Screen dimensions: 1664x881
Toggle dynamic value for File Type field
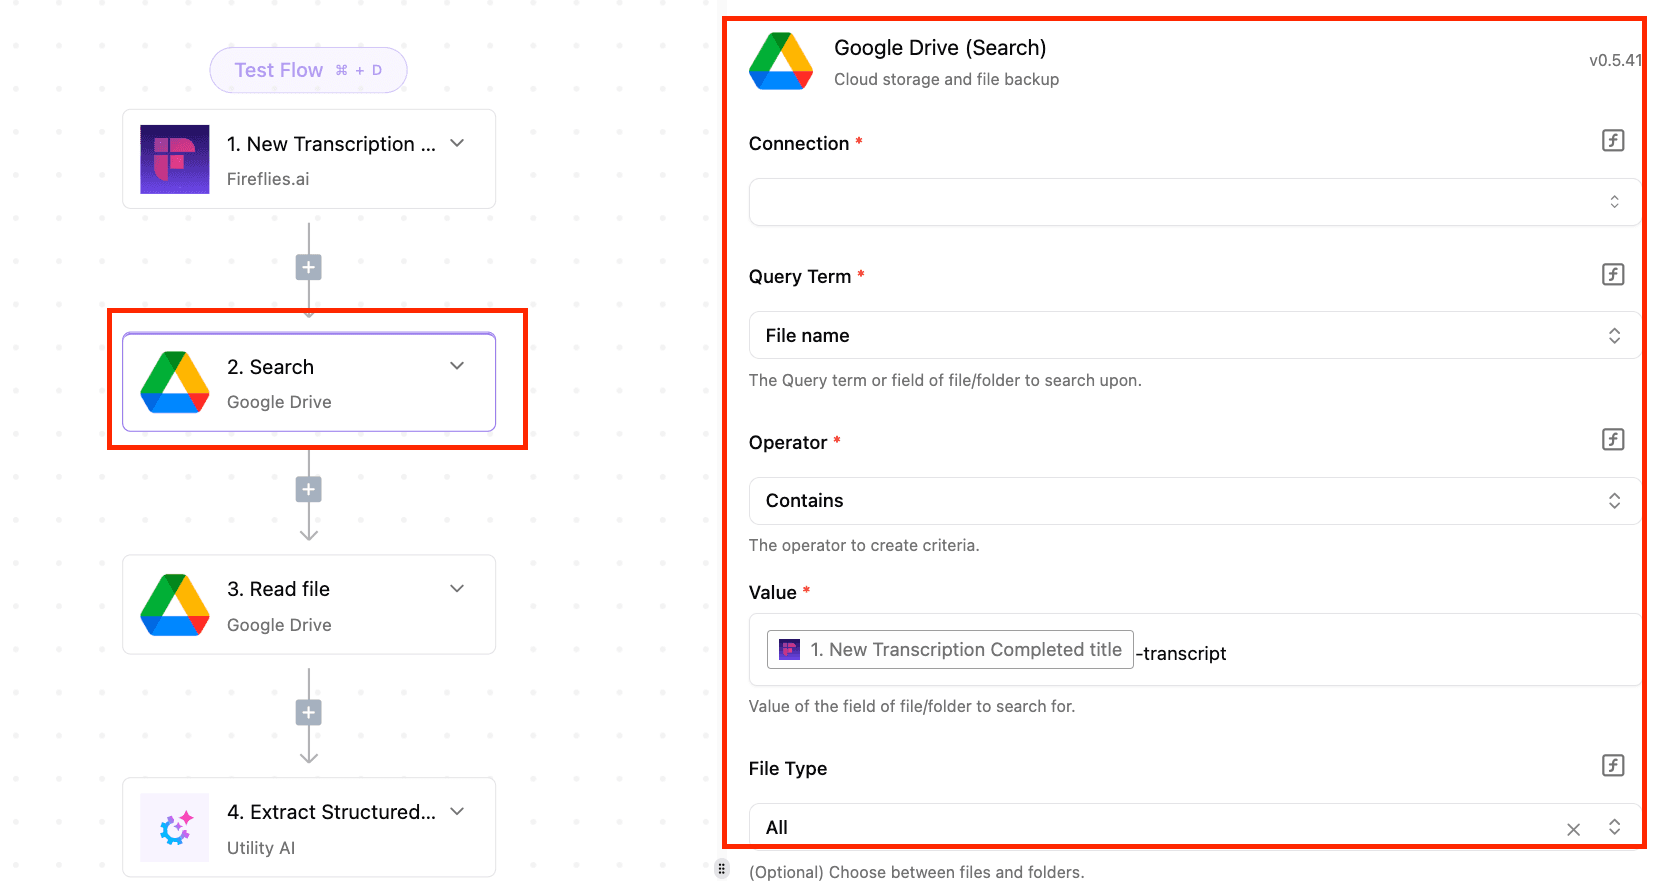click(1613, 765)
